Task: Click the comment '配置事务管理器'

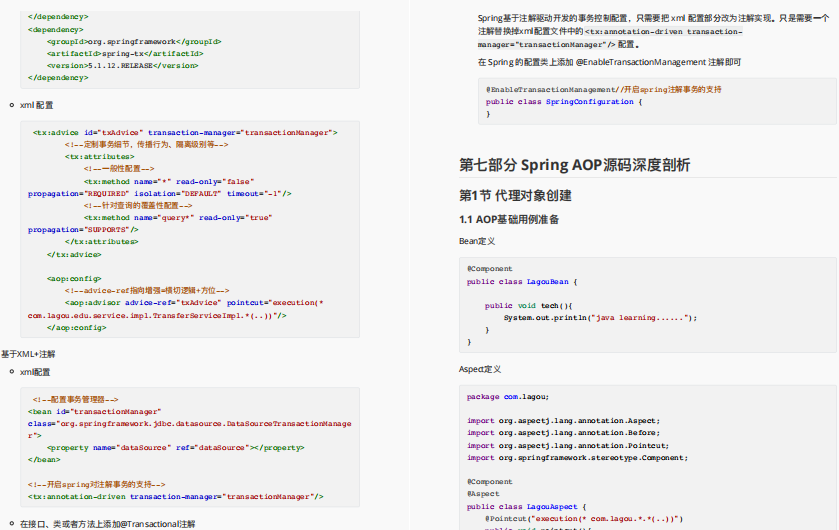Action: (x=75, y=399)
